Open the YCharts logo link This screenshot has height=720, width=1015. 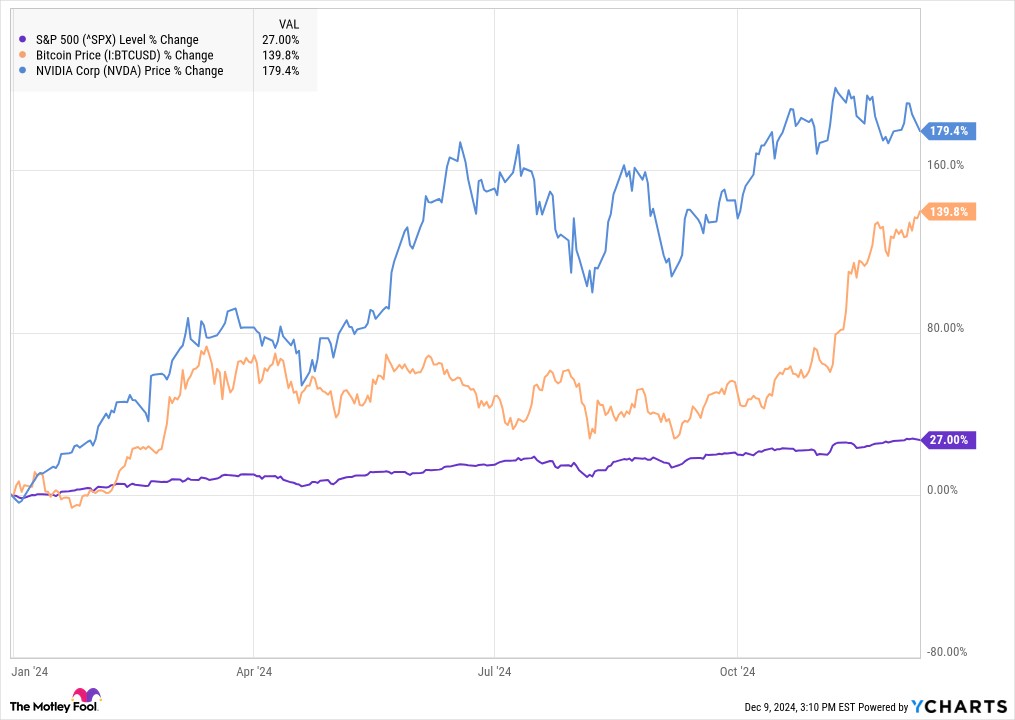coord(959,706)
